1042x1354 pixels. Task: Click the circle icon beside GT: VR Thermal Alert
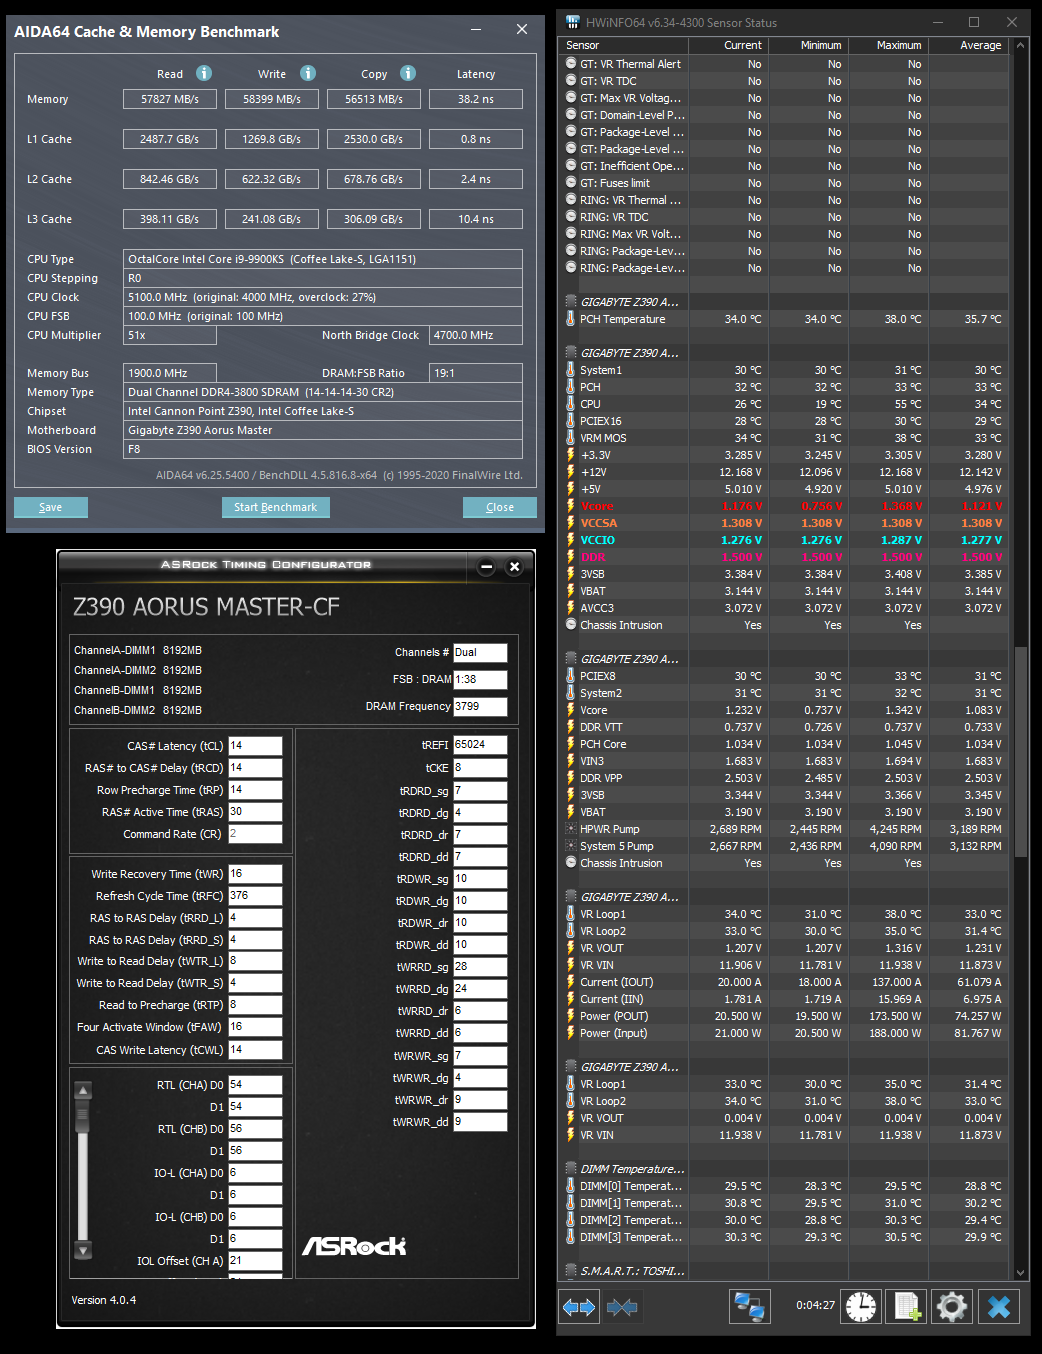pos(570,64)
